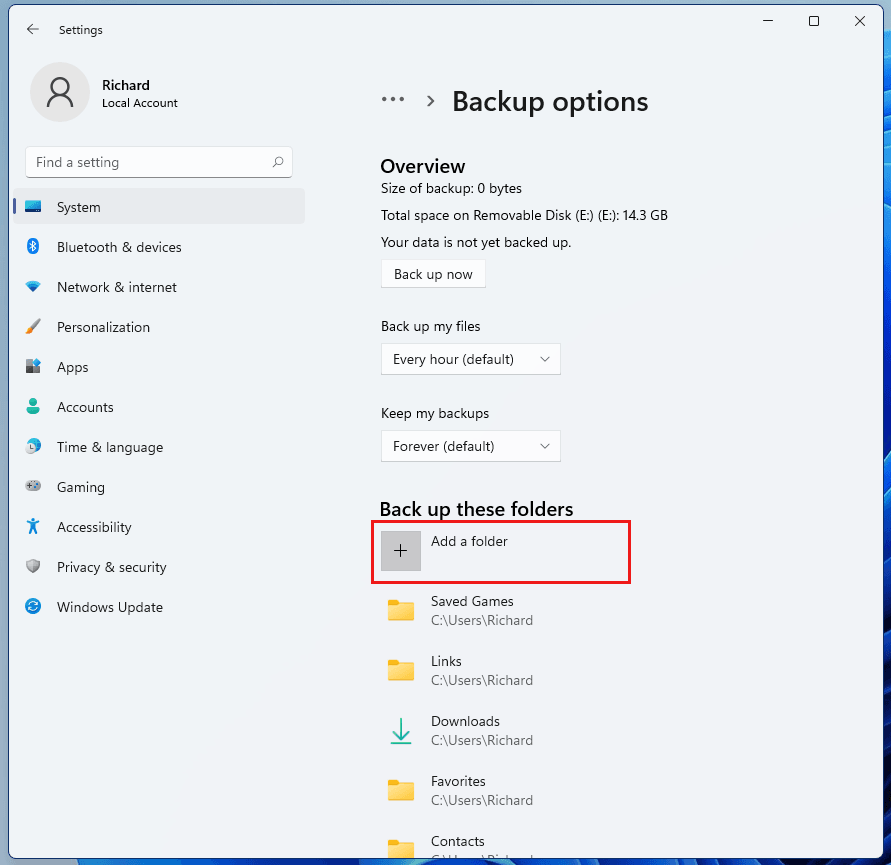Go to Privacy & security settings

[x=159, y=567]
